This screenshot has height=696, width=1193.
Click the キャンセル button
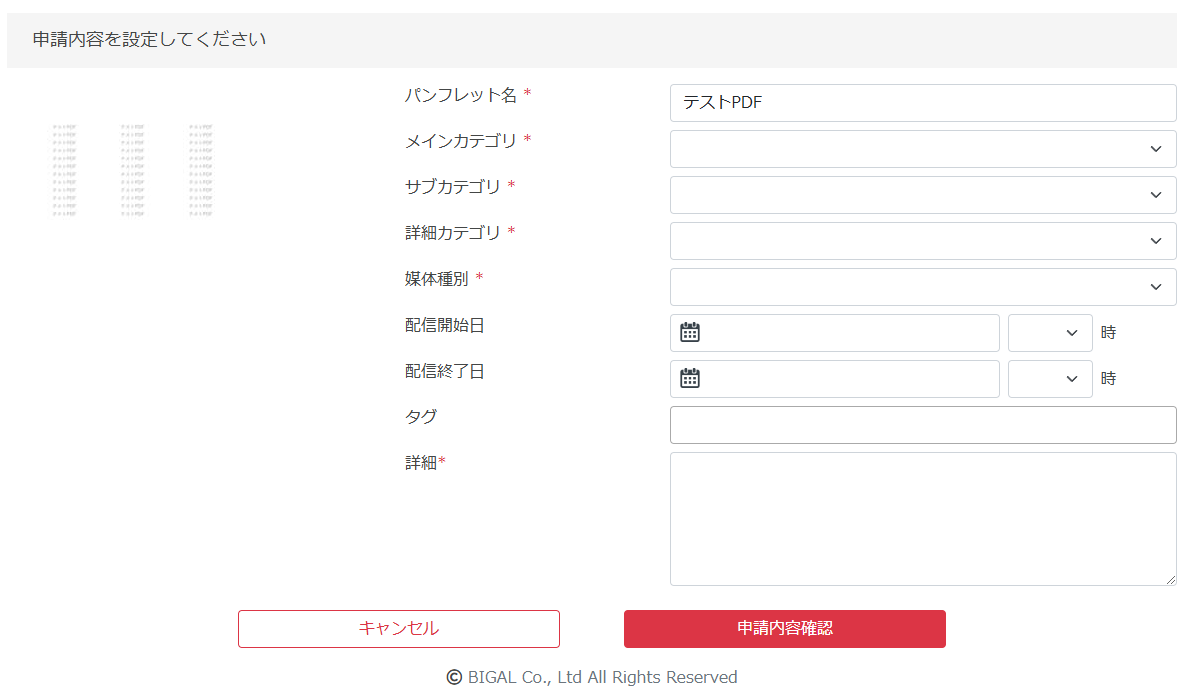click(398, 628)
